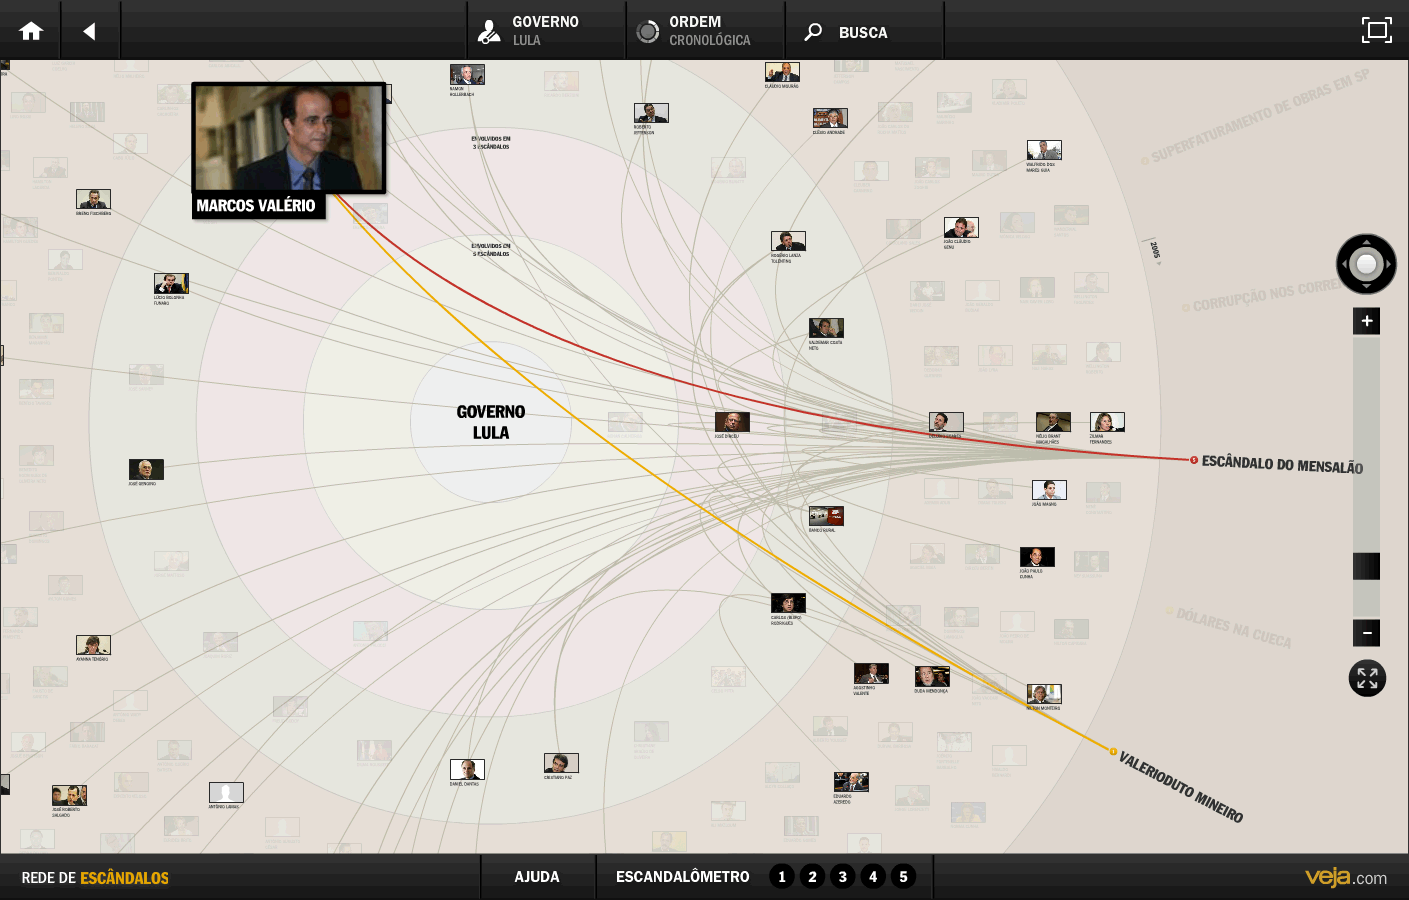Viewport: 1409px width, 900px height.
Task: Open the Marcos Valério large photo
Action: pos(289,137)
